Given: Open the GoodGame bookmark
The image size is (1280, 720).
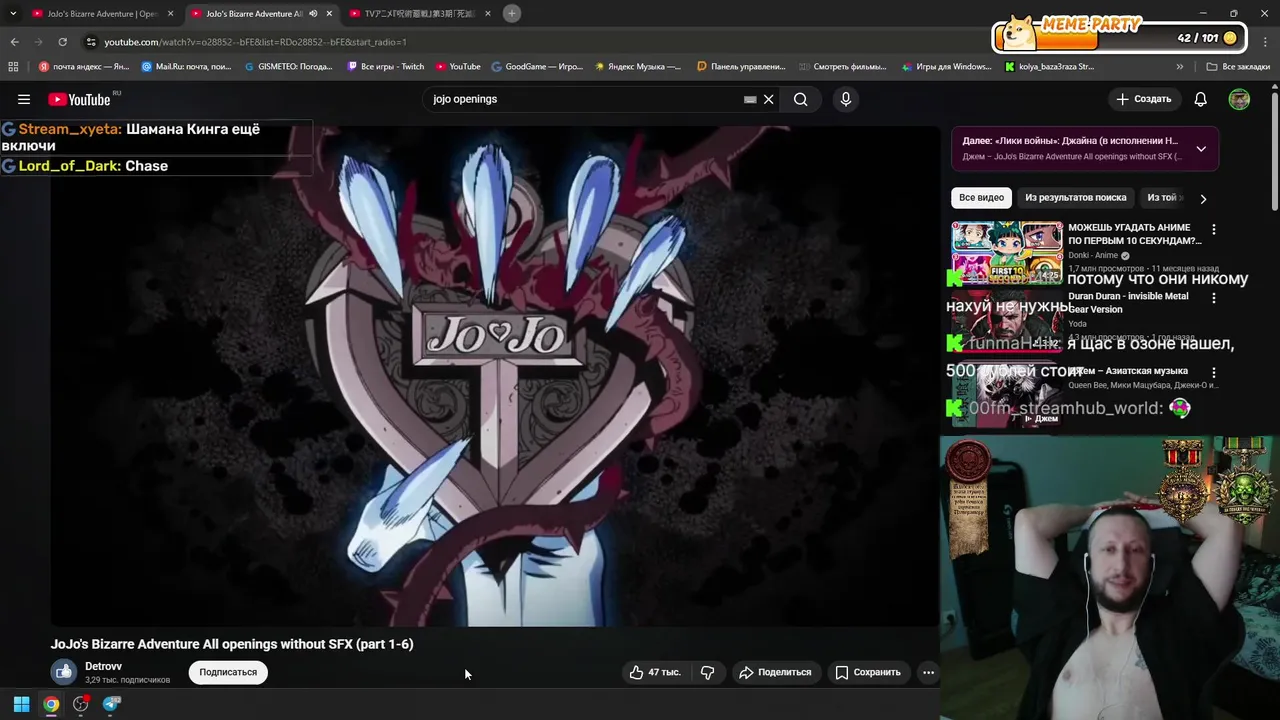Looking at the screenshot, I should point(536,67).
